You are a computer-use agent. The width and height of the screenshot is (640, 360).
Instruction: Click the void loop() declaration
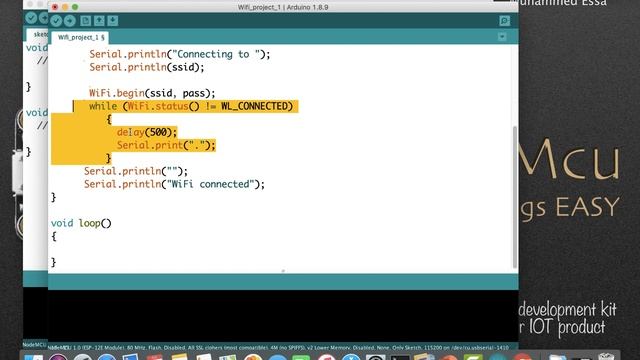tap(81, 223)
